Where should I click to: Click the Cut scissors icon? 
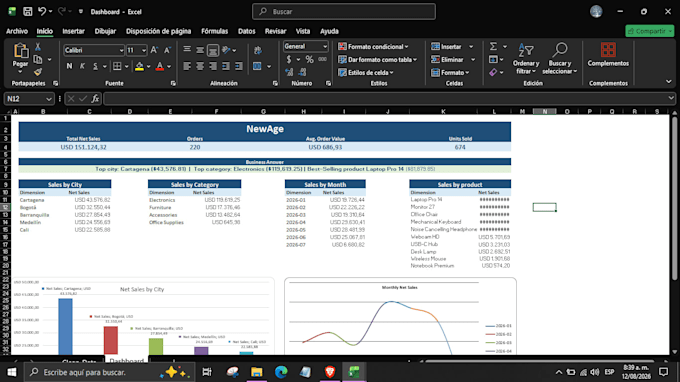(38, 46)
